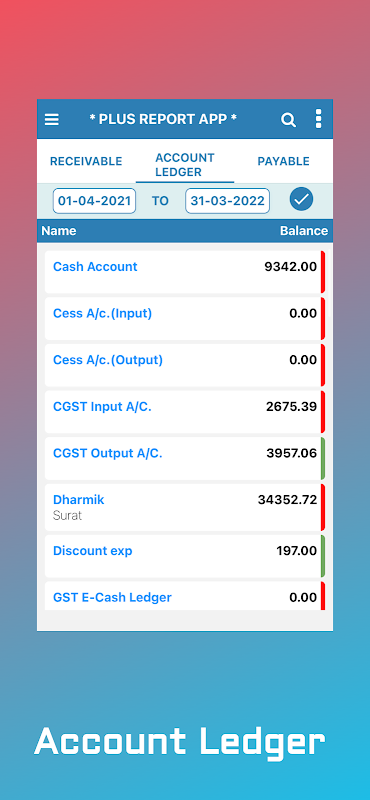View CGST Input A/C. details
The width and height of the screenshot is (370, 800).
click(185, 412)
